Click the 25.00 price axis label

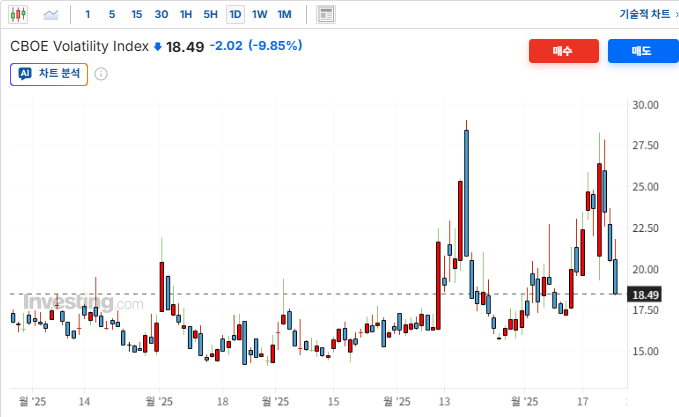point(645,187)
